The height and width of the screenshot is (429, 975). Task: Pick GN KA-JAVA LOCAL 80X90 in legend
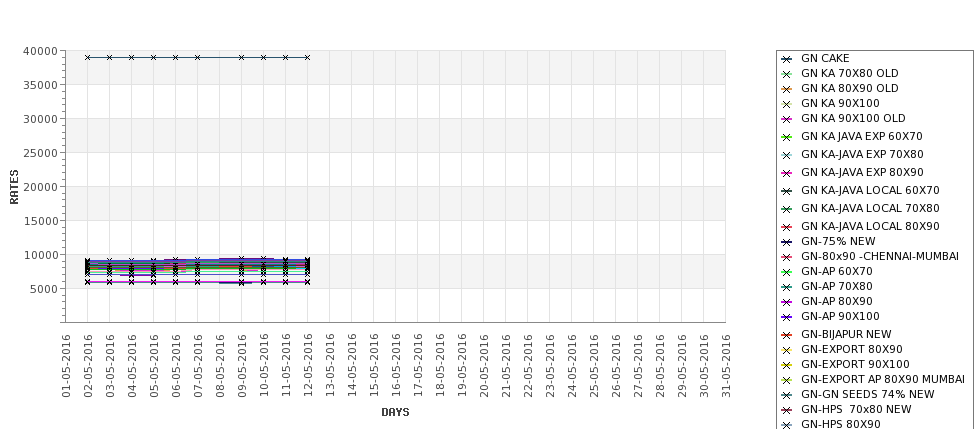tap(870, 226)
